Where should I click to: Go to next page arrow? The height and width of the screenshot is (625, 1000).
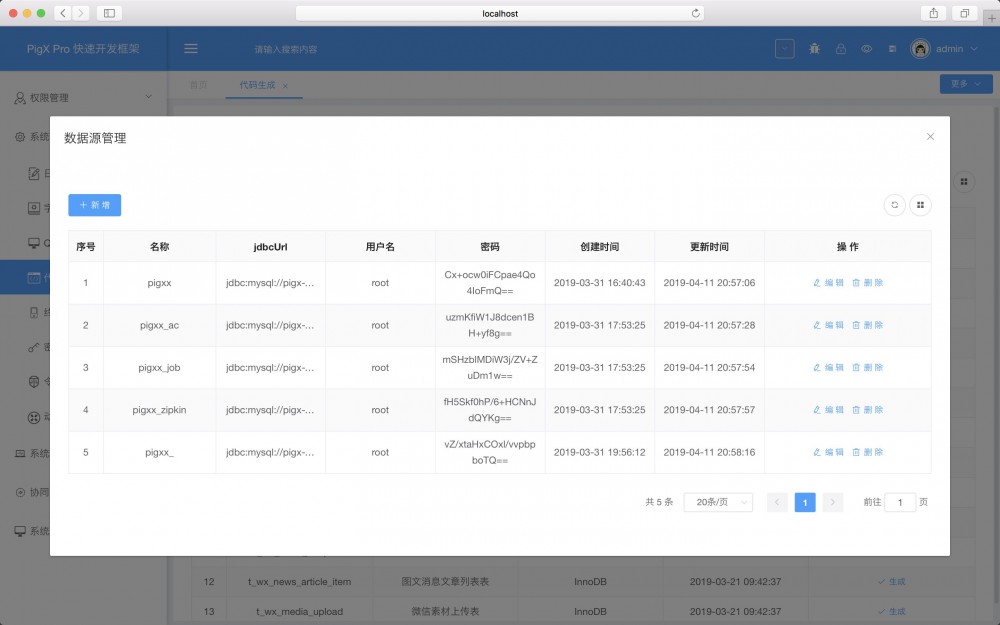[832, 503]
